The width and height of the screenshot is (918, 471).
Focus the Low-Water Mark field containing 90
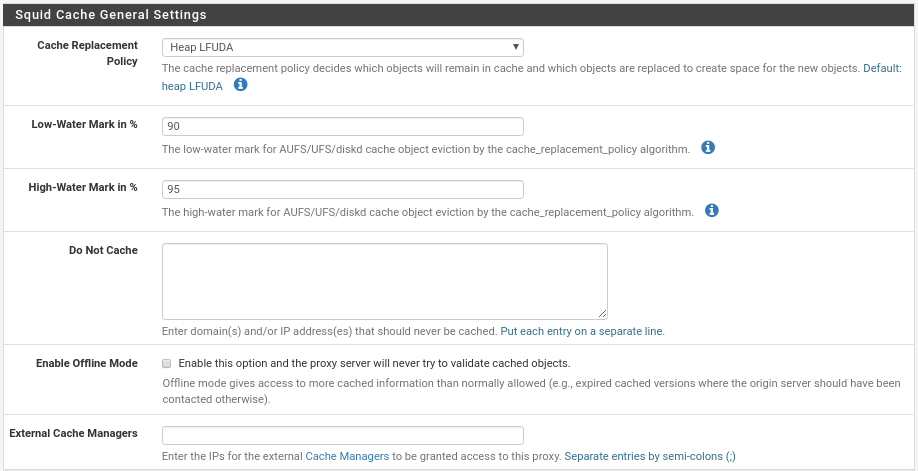(342, 127)
